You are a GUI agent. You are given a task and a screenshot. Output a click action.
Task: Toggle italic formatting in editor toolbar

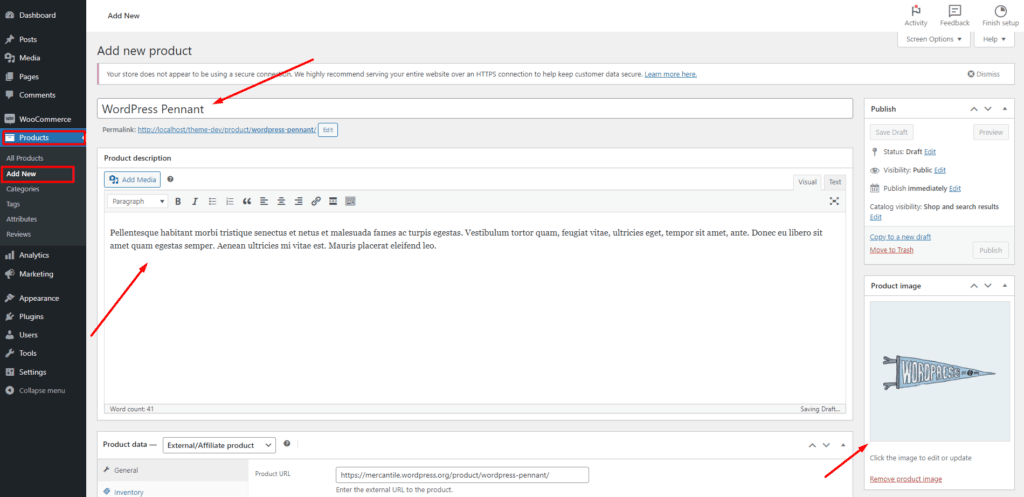[x=195, y=202]
